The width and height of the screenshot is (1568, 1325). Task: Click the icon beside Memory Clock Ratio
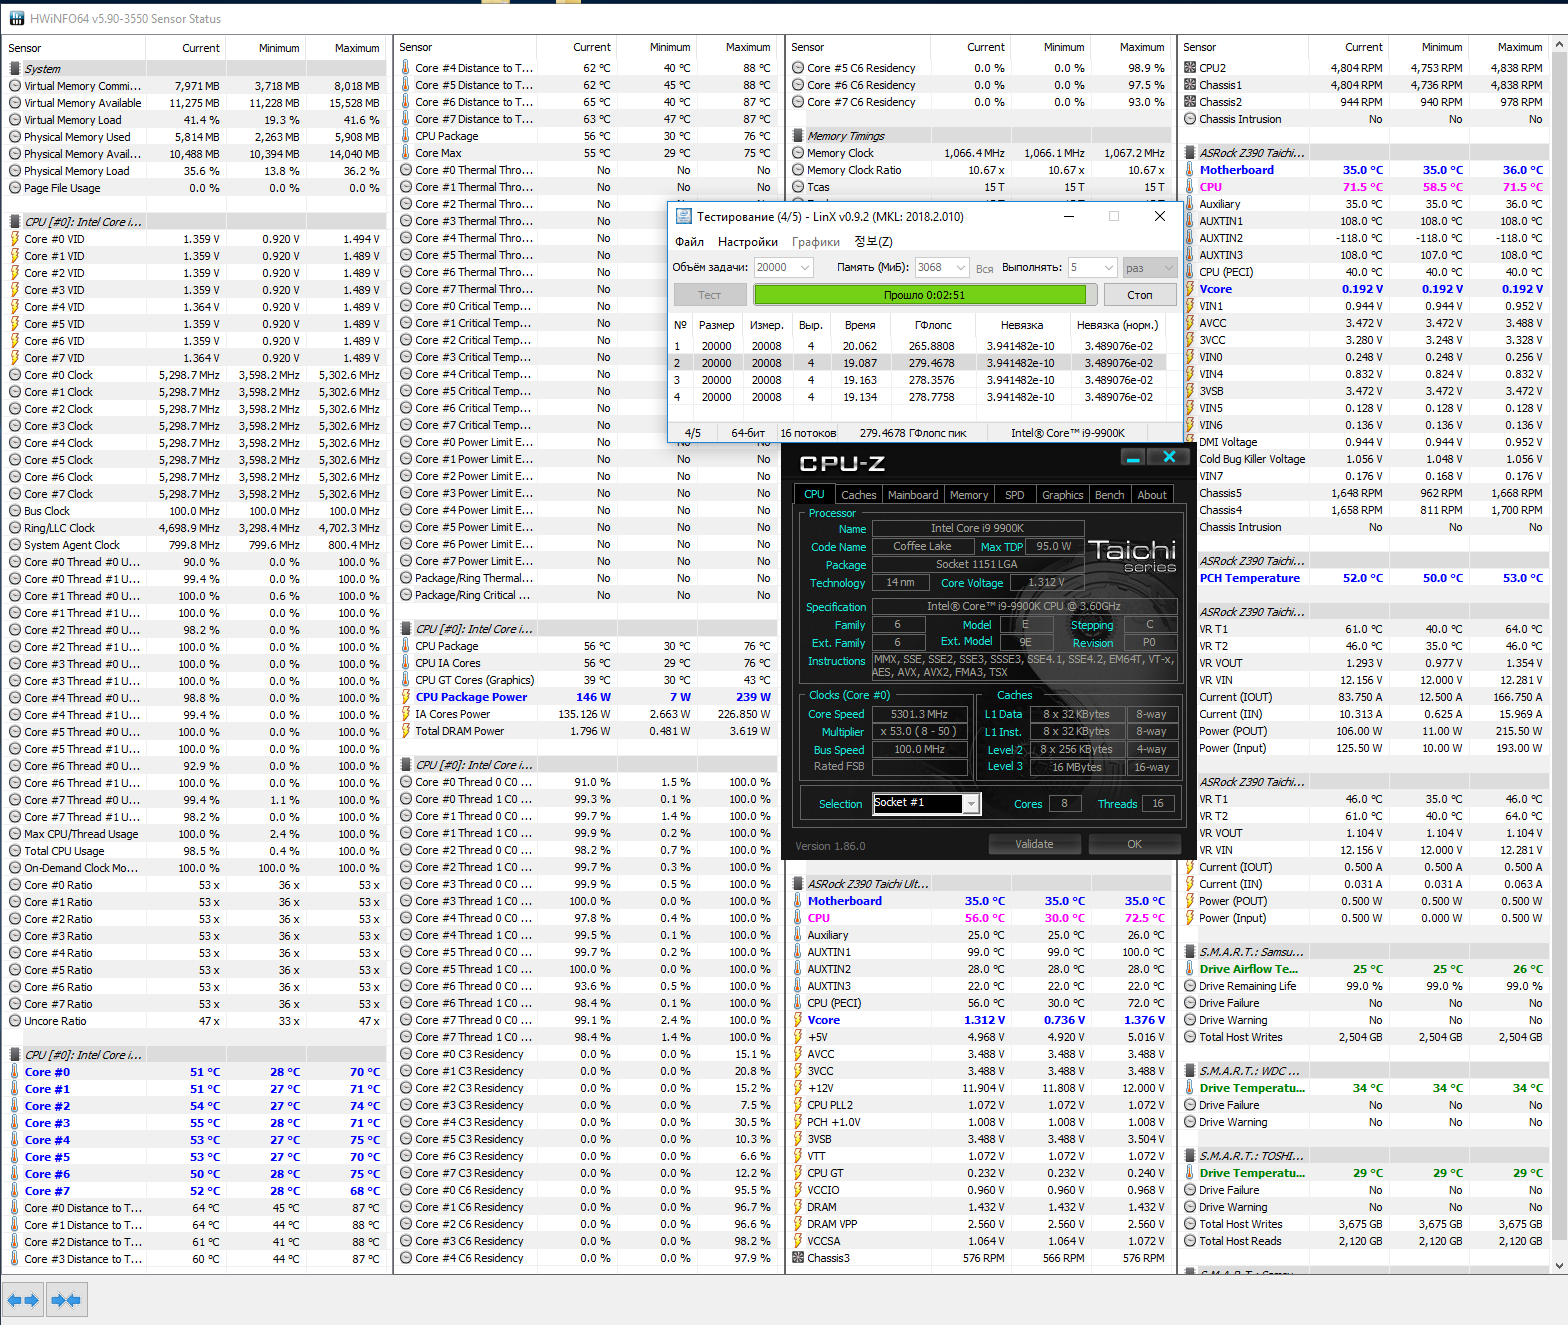coord(798,170)
